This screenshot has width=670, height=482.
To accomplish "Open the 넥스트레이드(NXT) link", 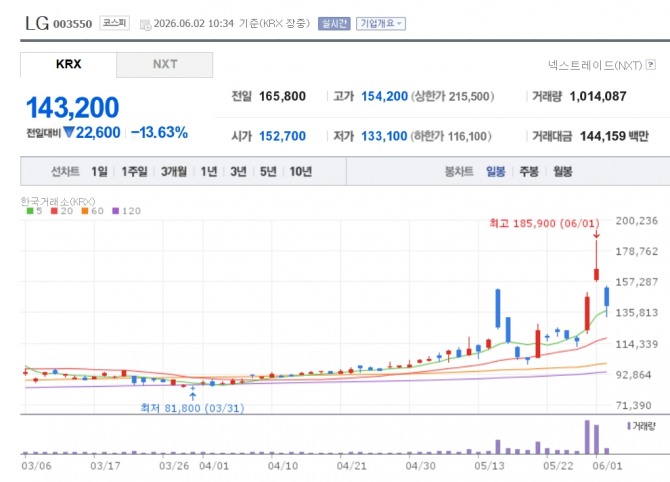I will (595, 65).
